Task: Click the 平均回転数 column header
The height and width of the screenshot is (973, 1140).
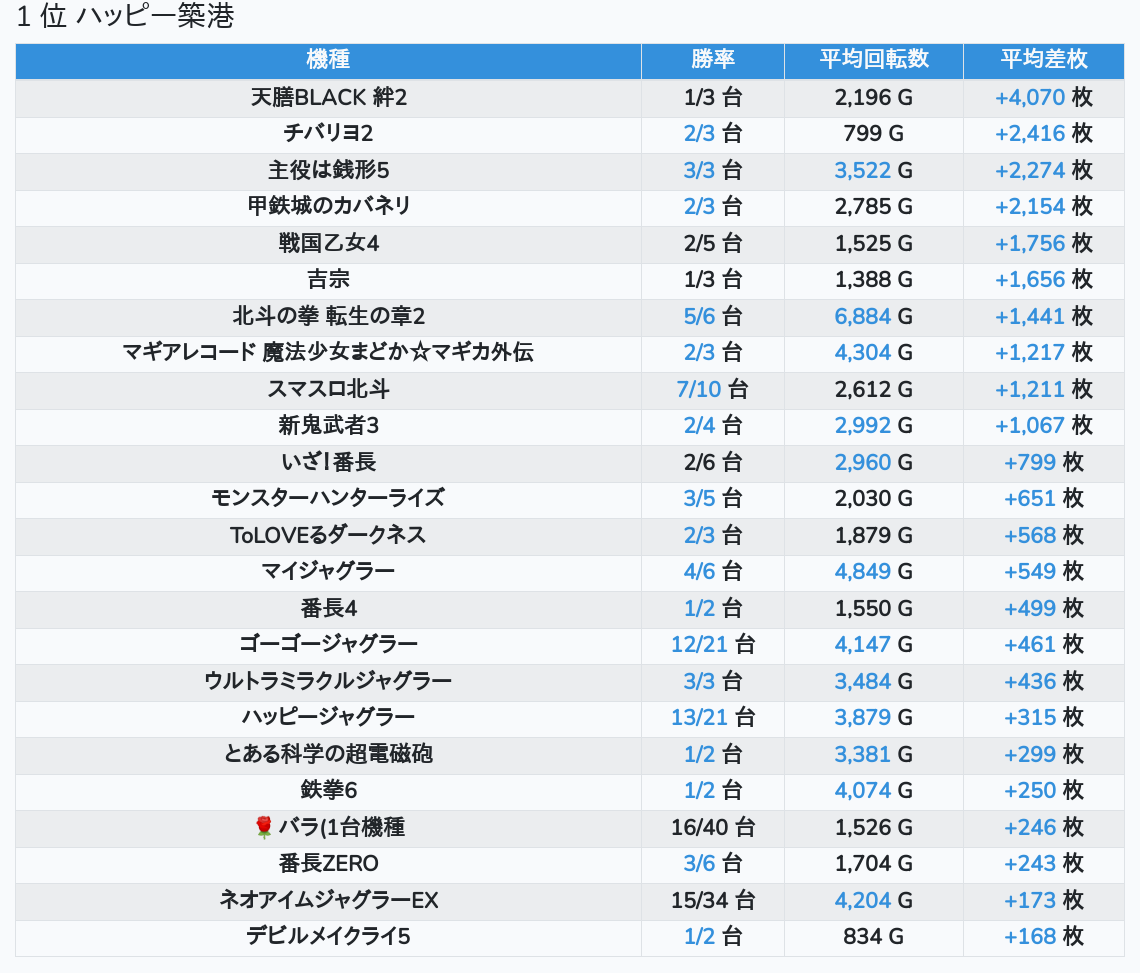Action: coord(873,59)
